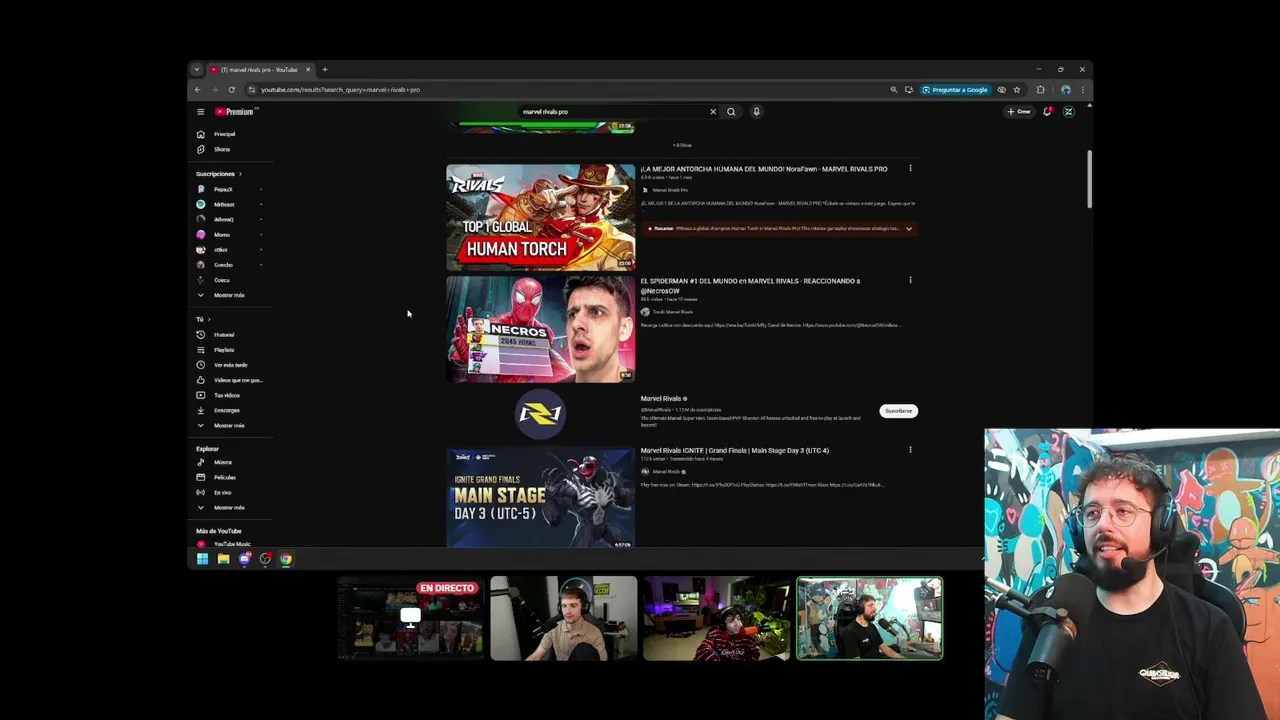
Task: Start voice search with microphone icon
Action: pyautogui.click(x=756, y=112)
